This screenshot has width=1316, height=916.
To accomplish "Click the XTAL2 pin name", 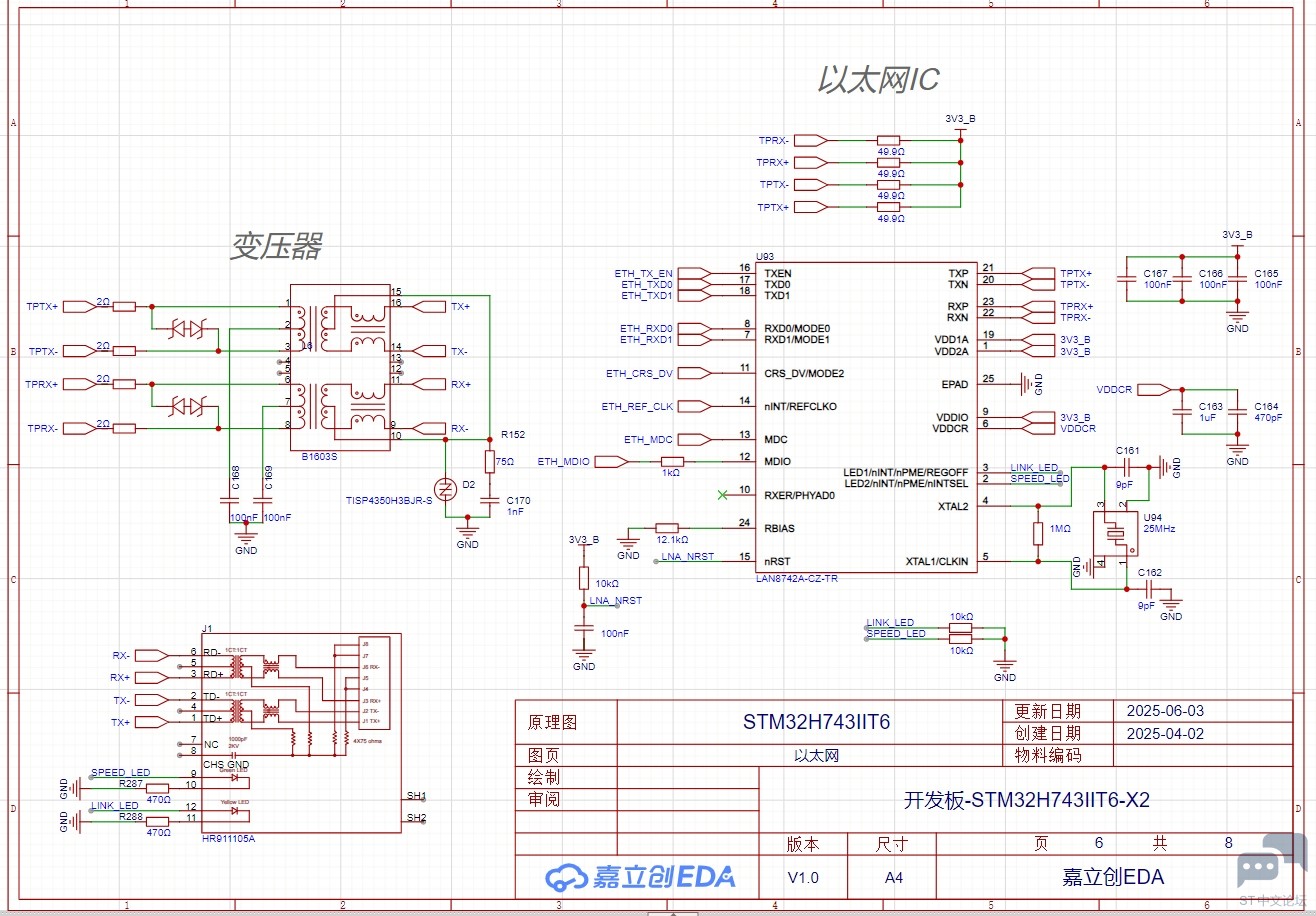I will [952, 506].
